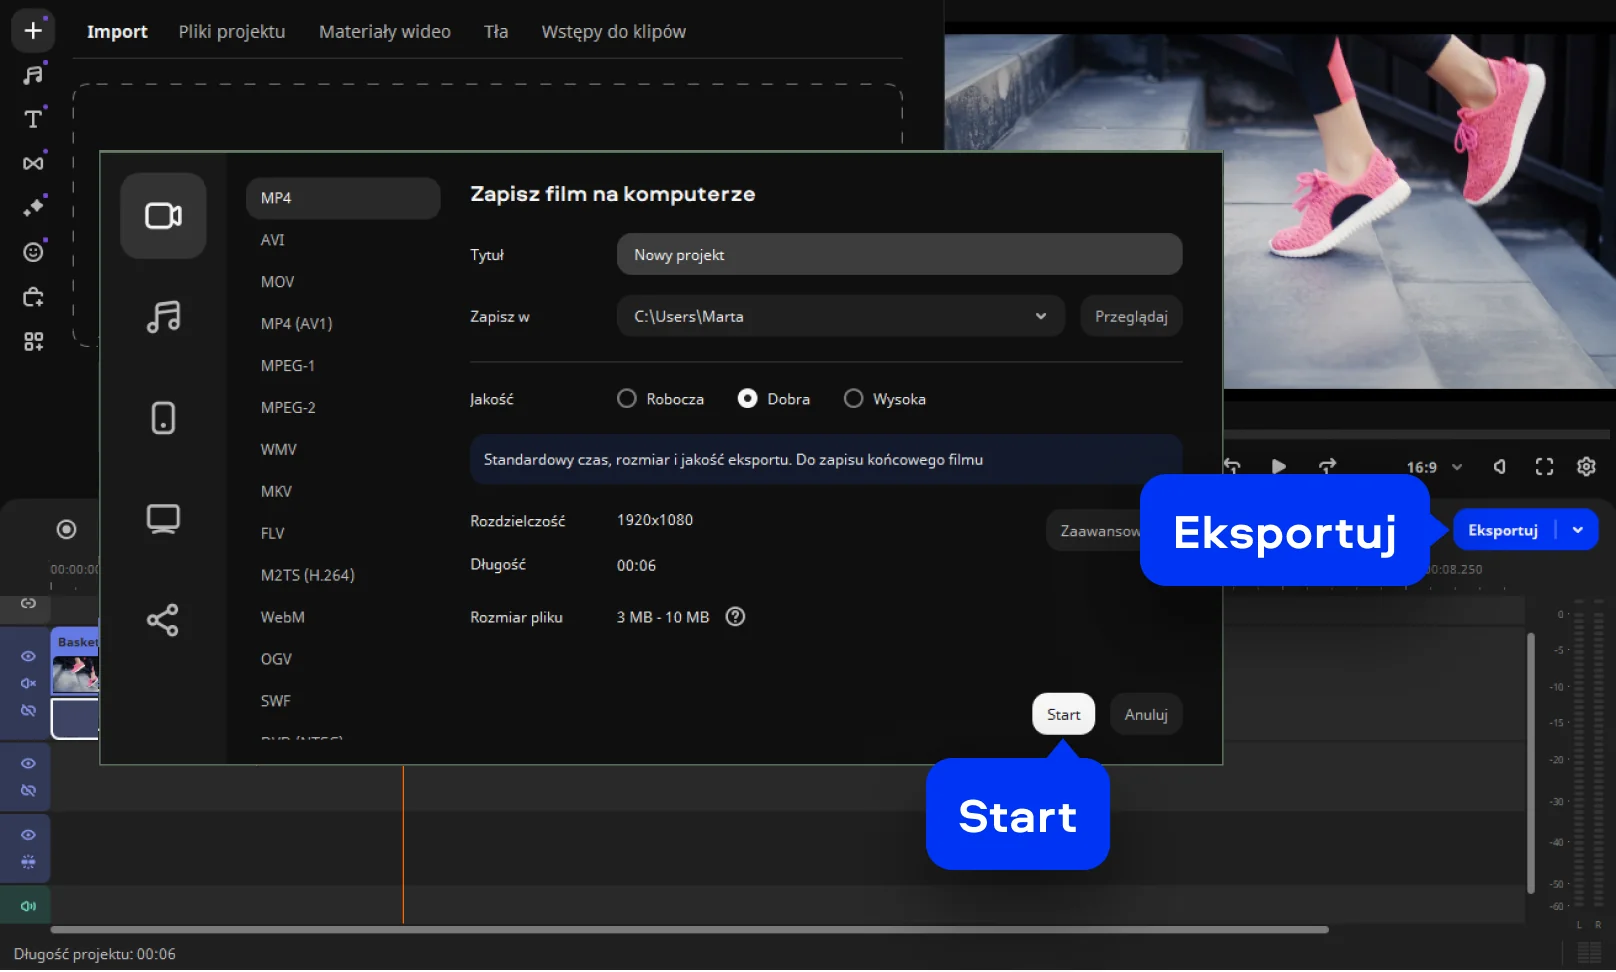Choose the MOV format from list
This screenshot has height=972, width=1616.
click(278, 282)
